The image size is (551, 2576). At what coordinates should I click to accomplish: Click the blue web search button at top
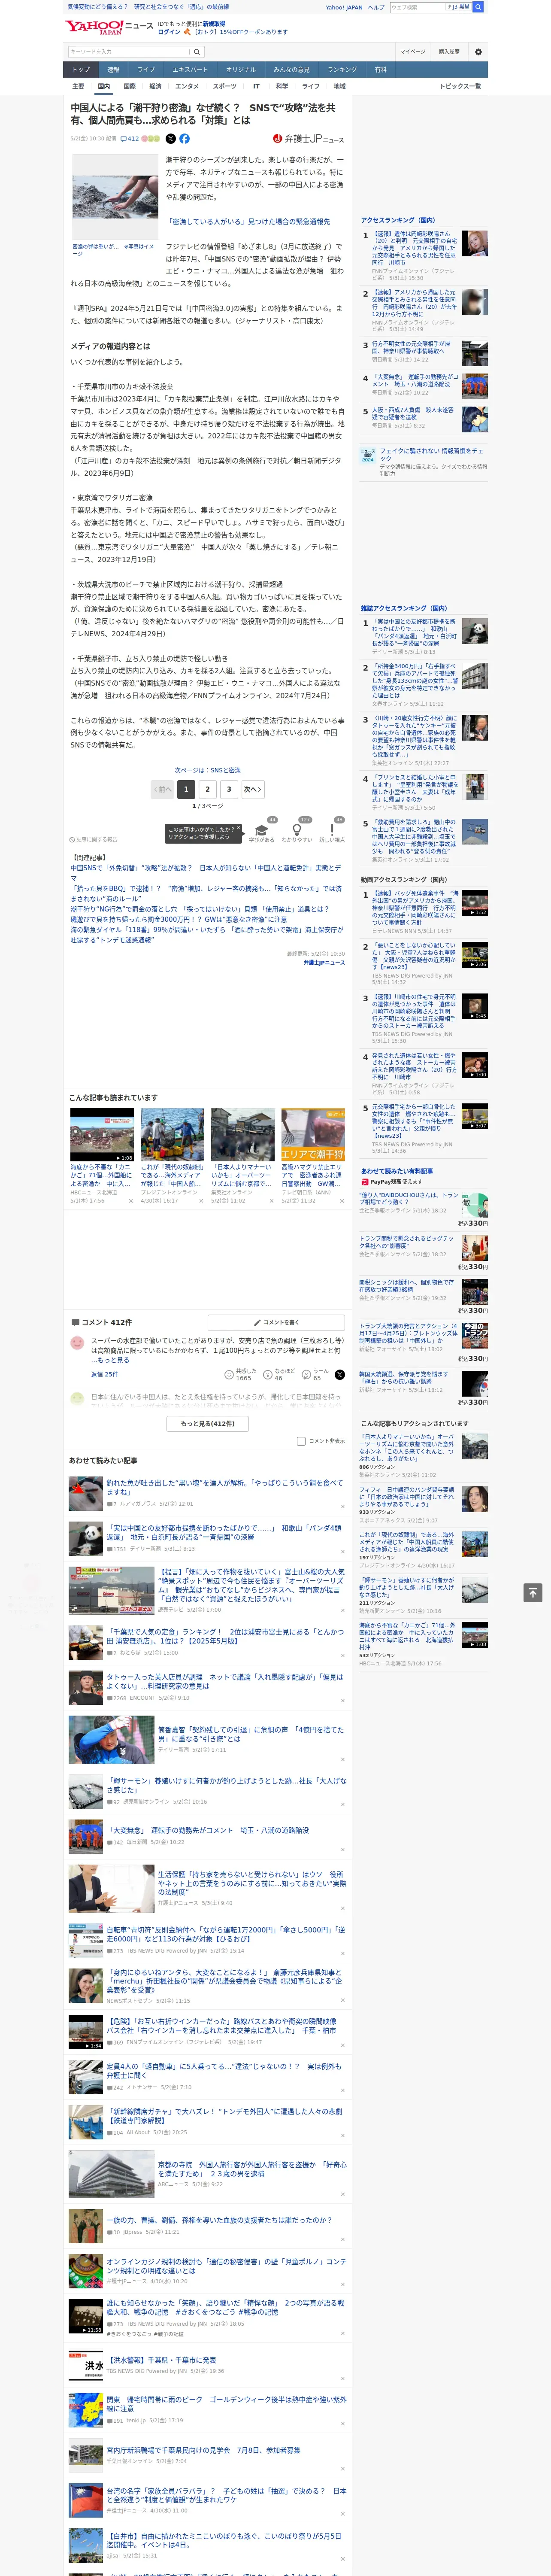click(478, 7)
